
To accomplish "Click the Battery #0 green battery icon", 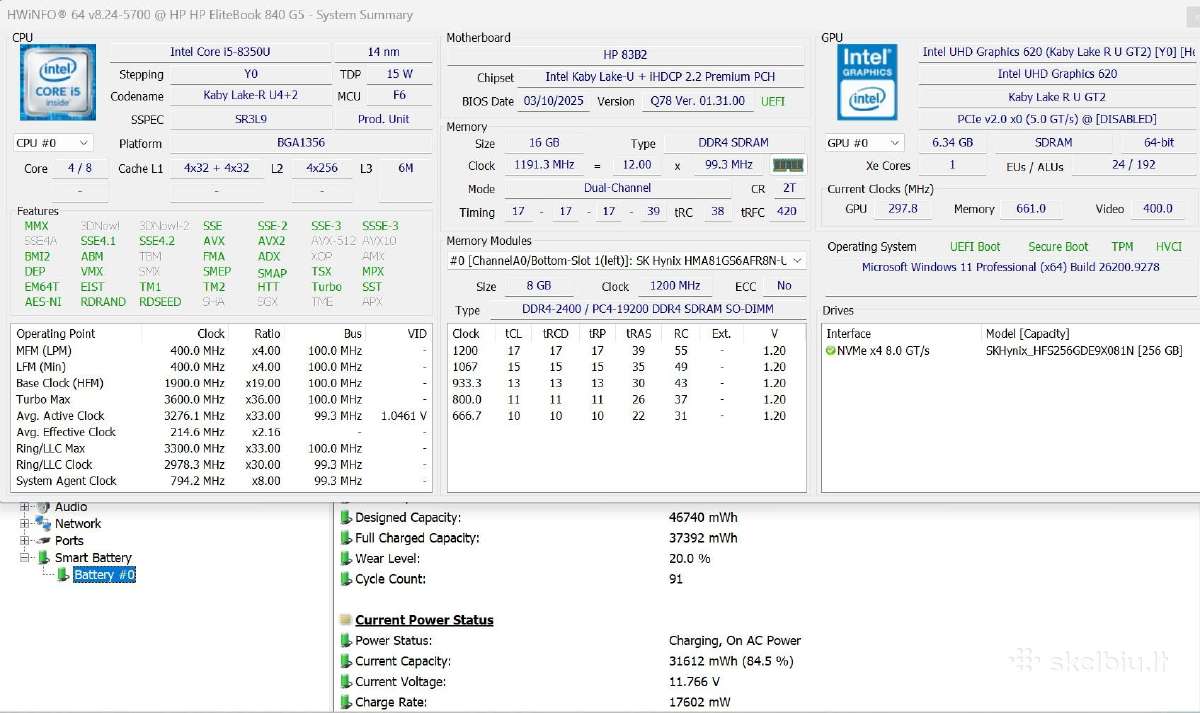I will [x=64, y=575].
